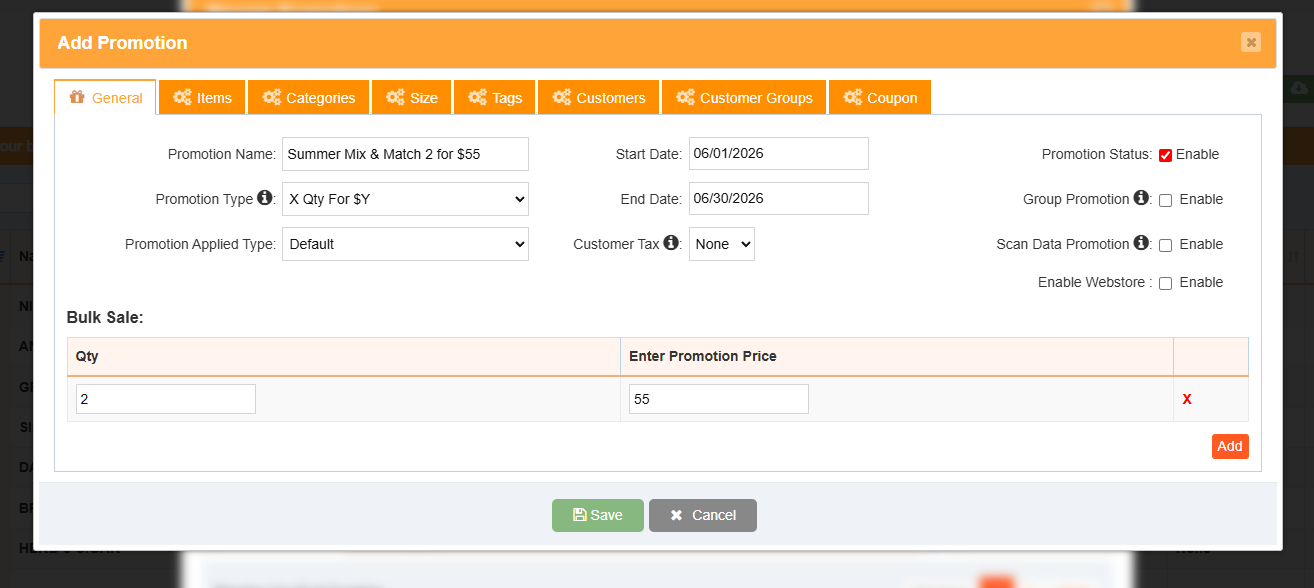Viewport: 1314px width, 588px height.
Task: Go to the Size tab
Action: (x=412, y=98)
